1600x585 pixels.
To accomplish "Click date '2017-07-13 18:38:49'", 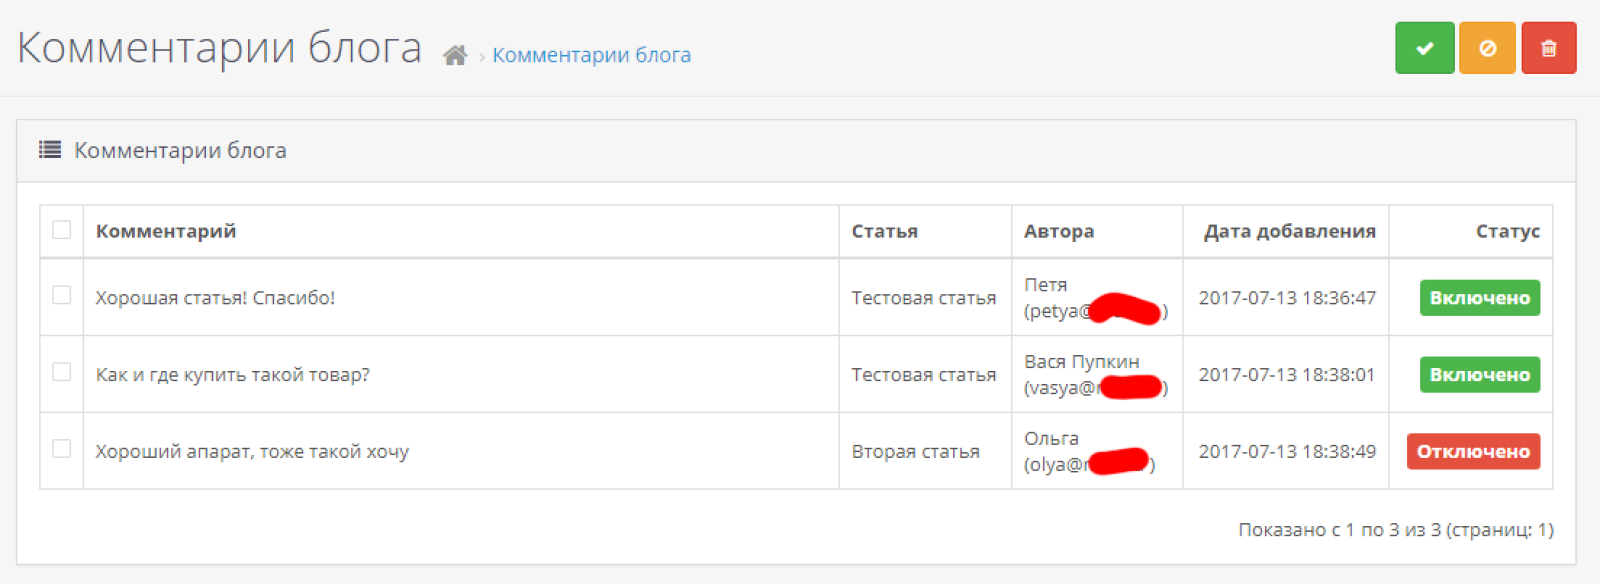I will [x=1287, y=452].
